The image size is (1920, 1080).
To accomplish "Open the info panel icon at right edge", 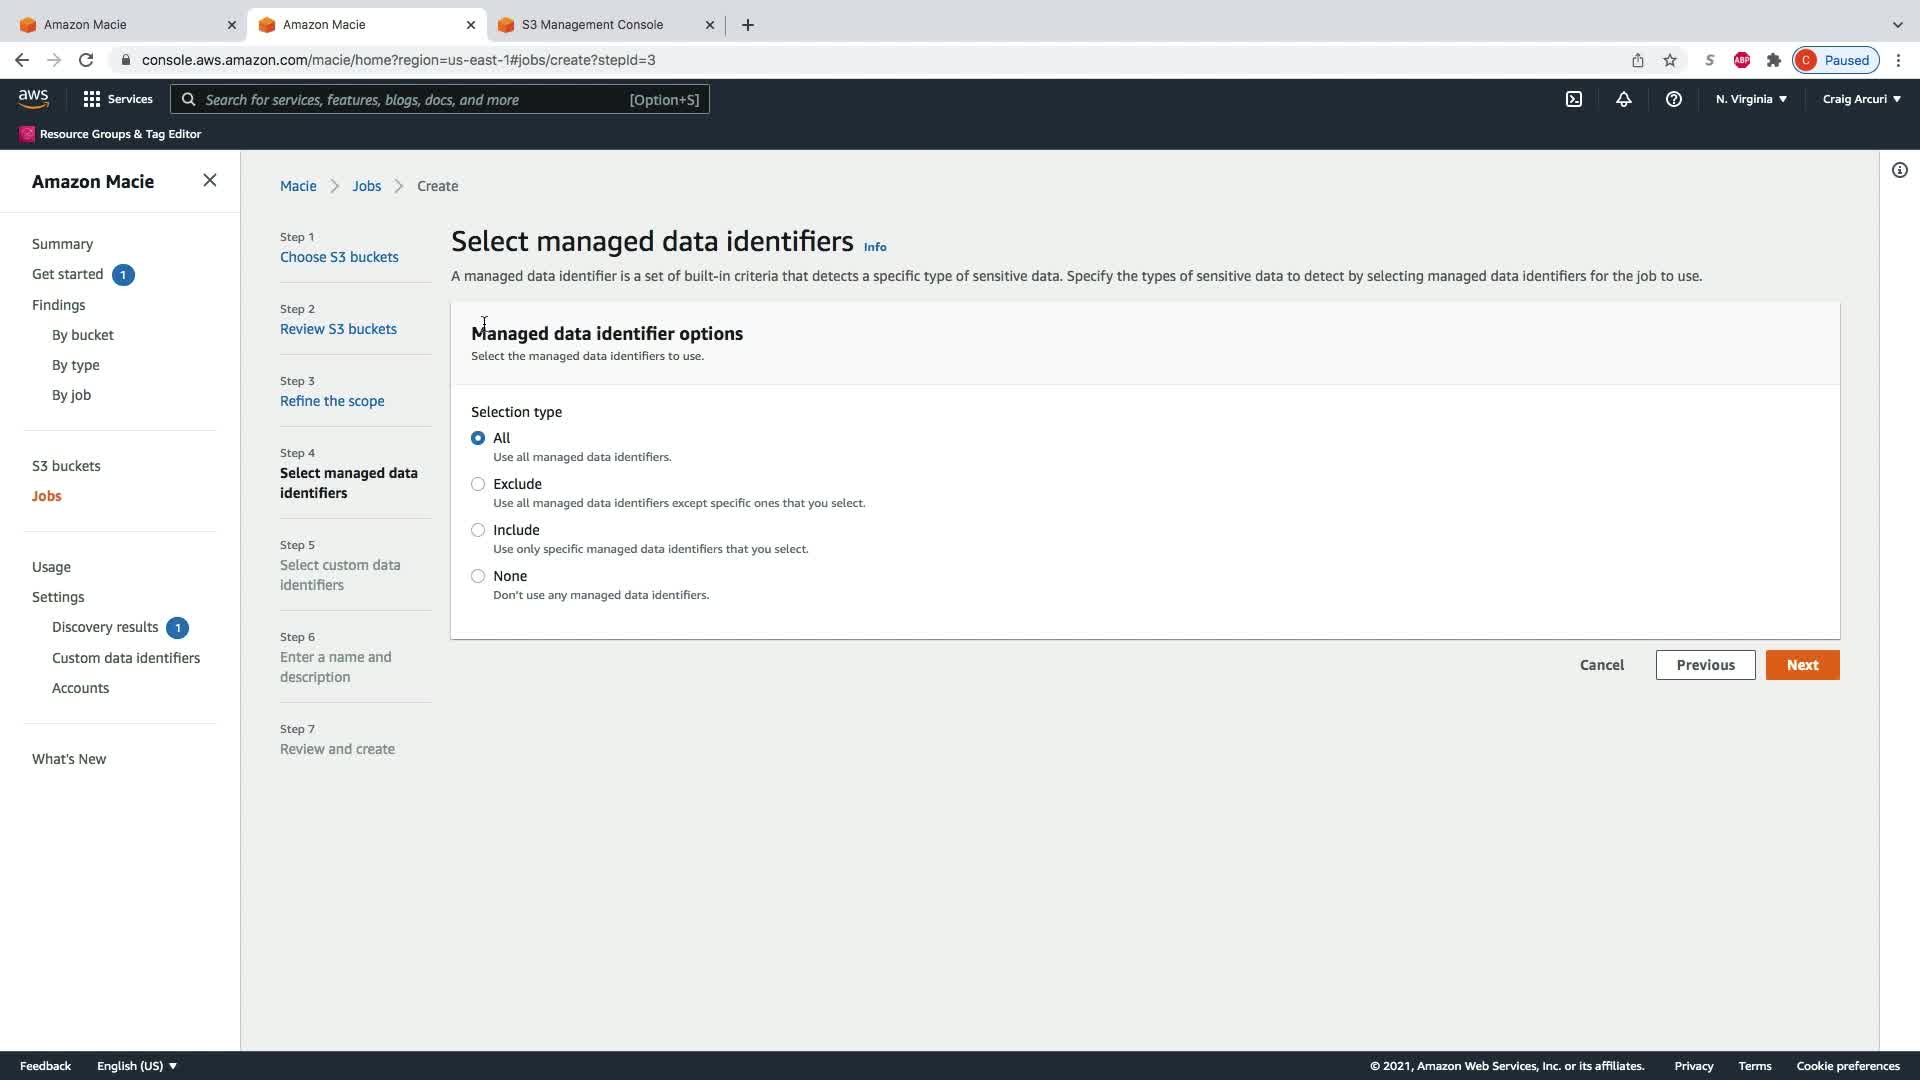I will tap(1900, 170).
